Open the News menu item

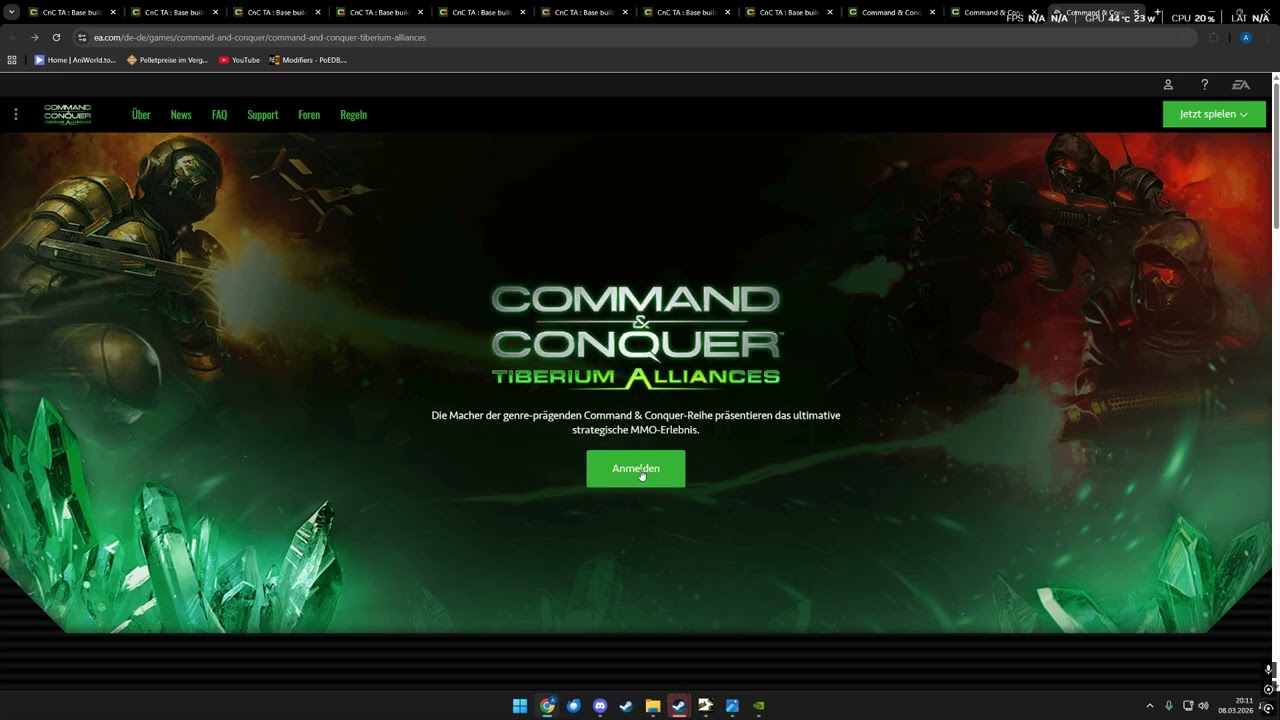(x=181, y=114)
